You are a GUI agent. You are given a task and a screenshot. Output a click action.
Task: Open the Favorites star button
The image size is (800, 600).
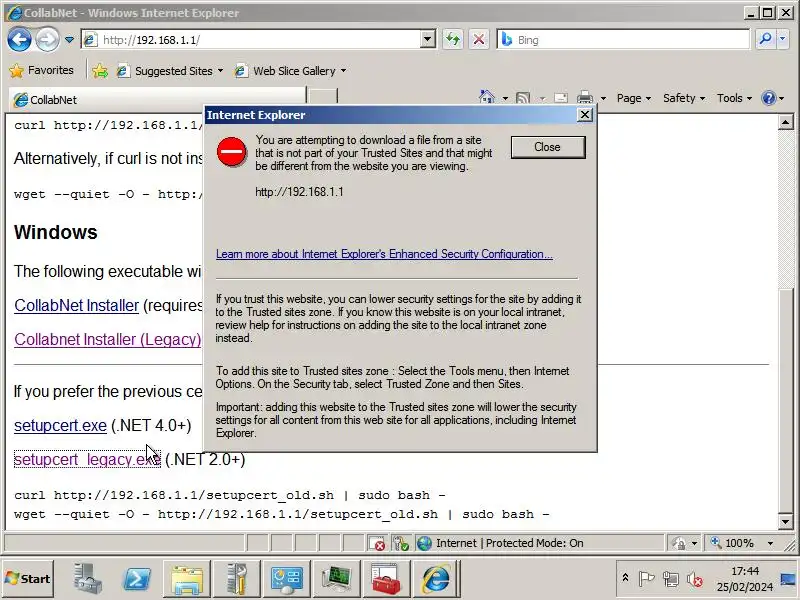pos(42,70)
